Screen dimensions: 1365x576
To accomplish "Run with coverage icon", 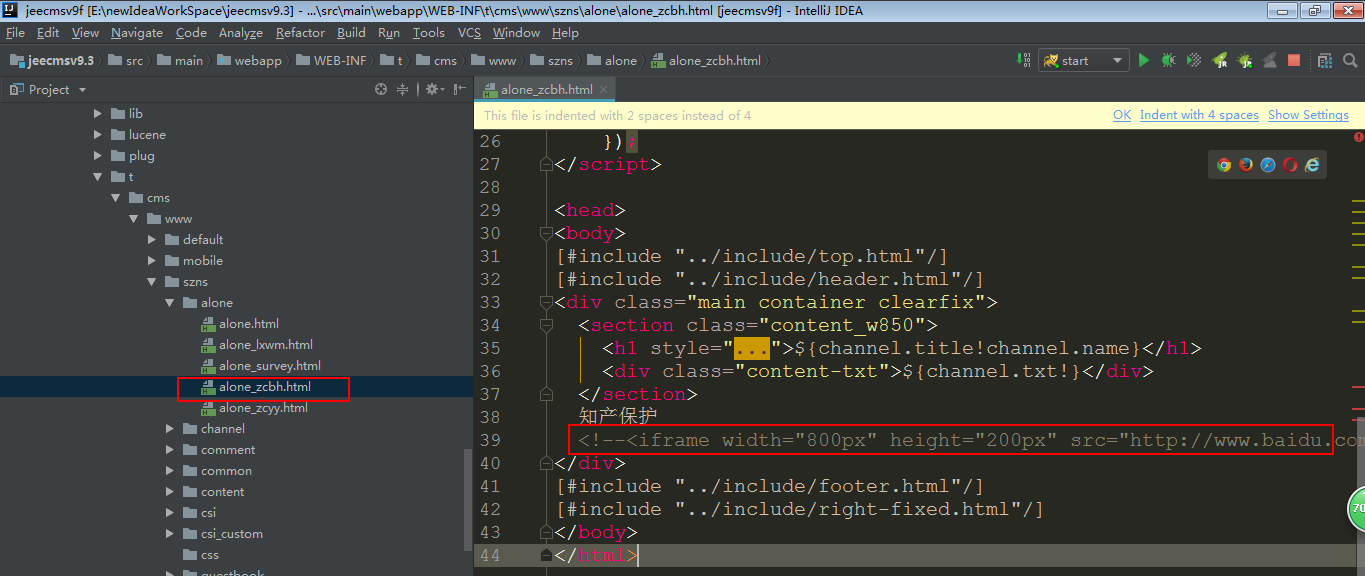I will click(1194, 60).
